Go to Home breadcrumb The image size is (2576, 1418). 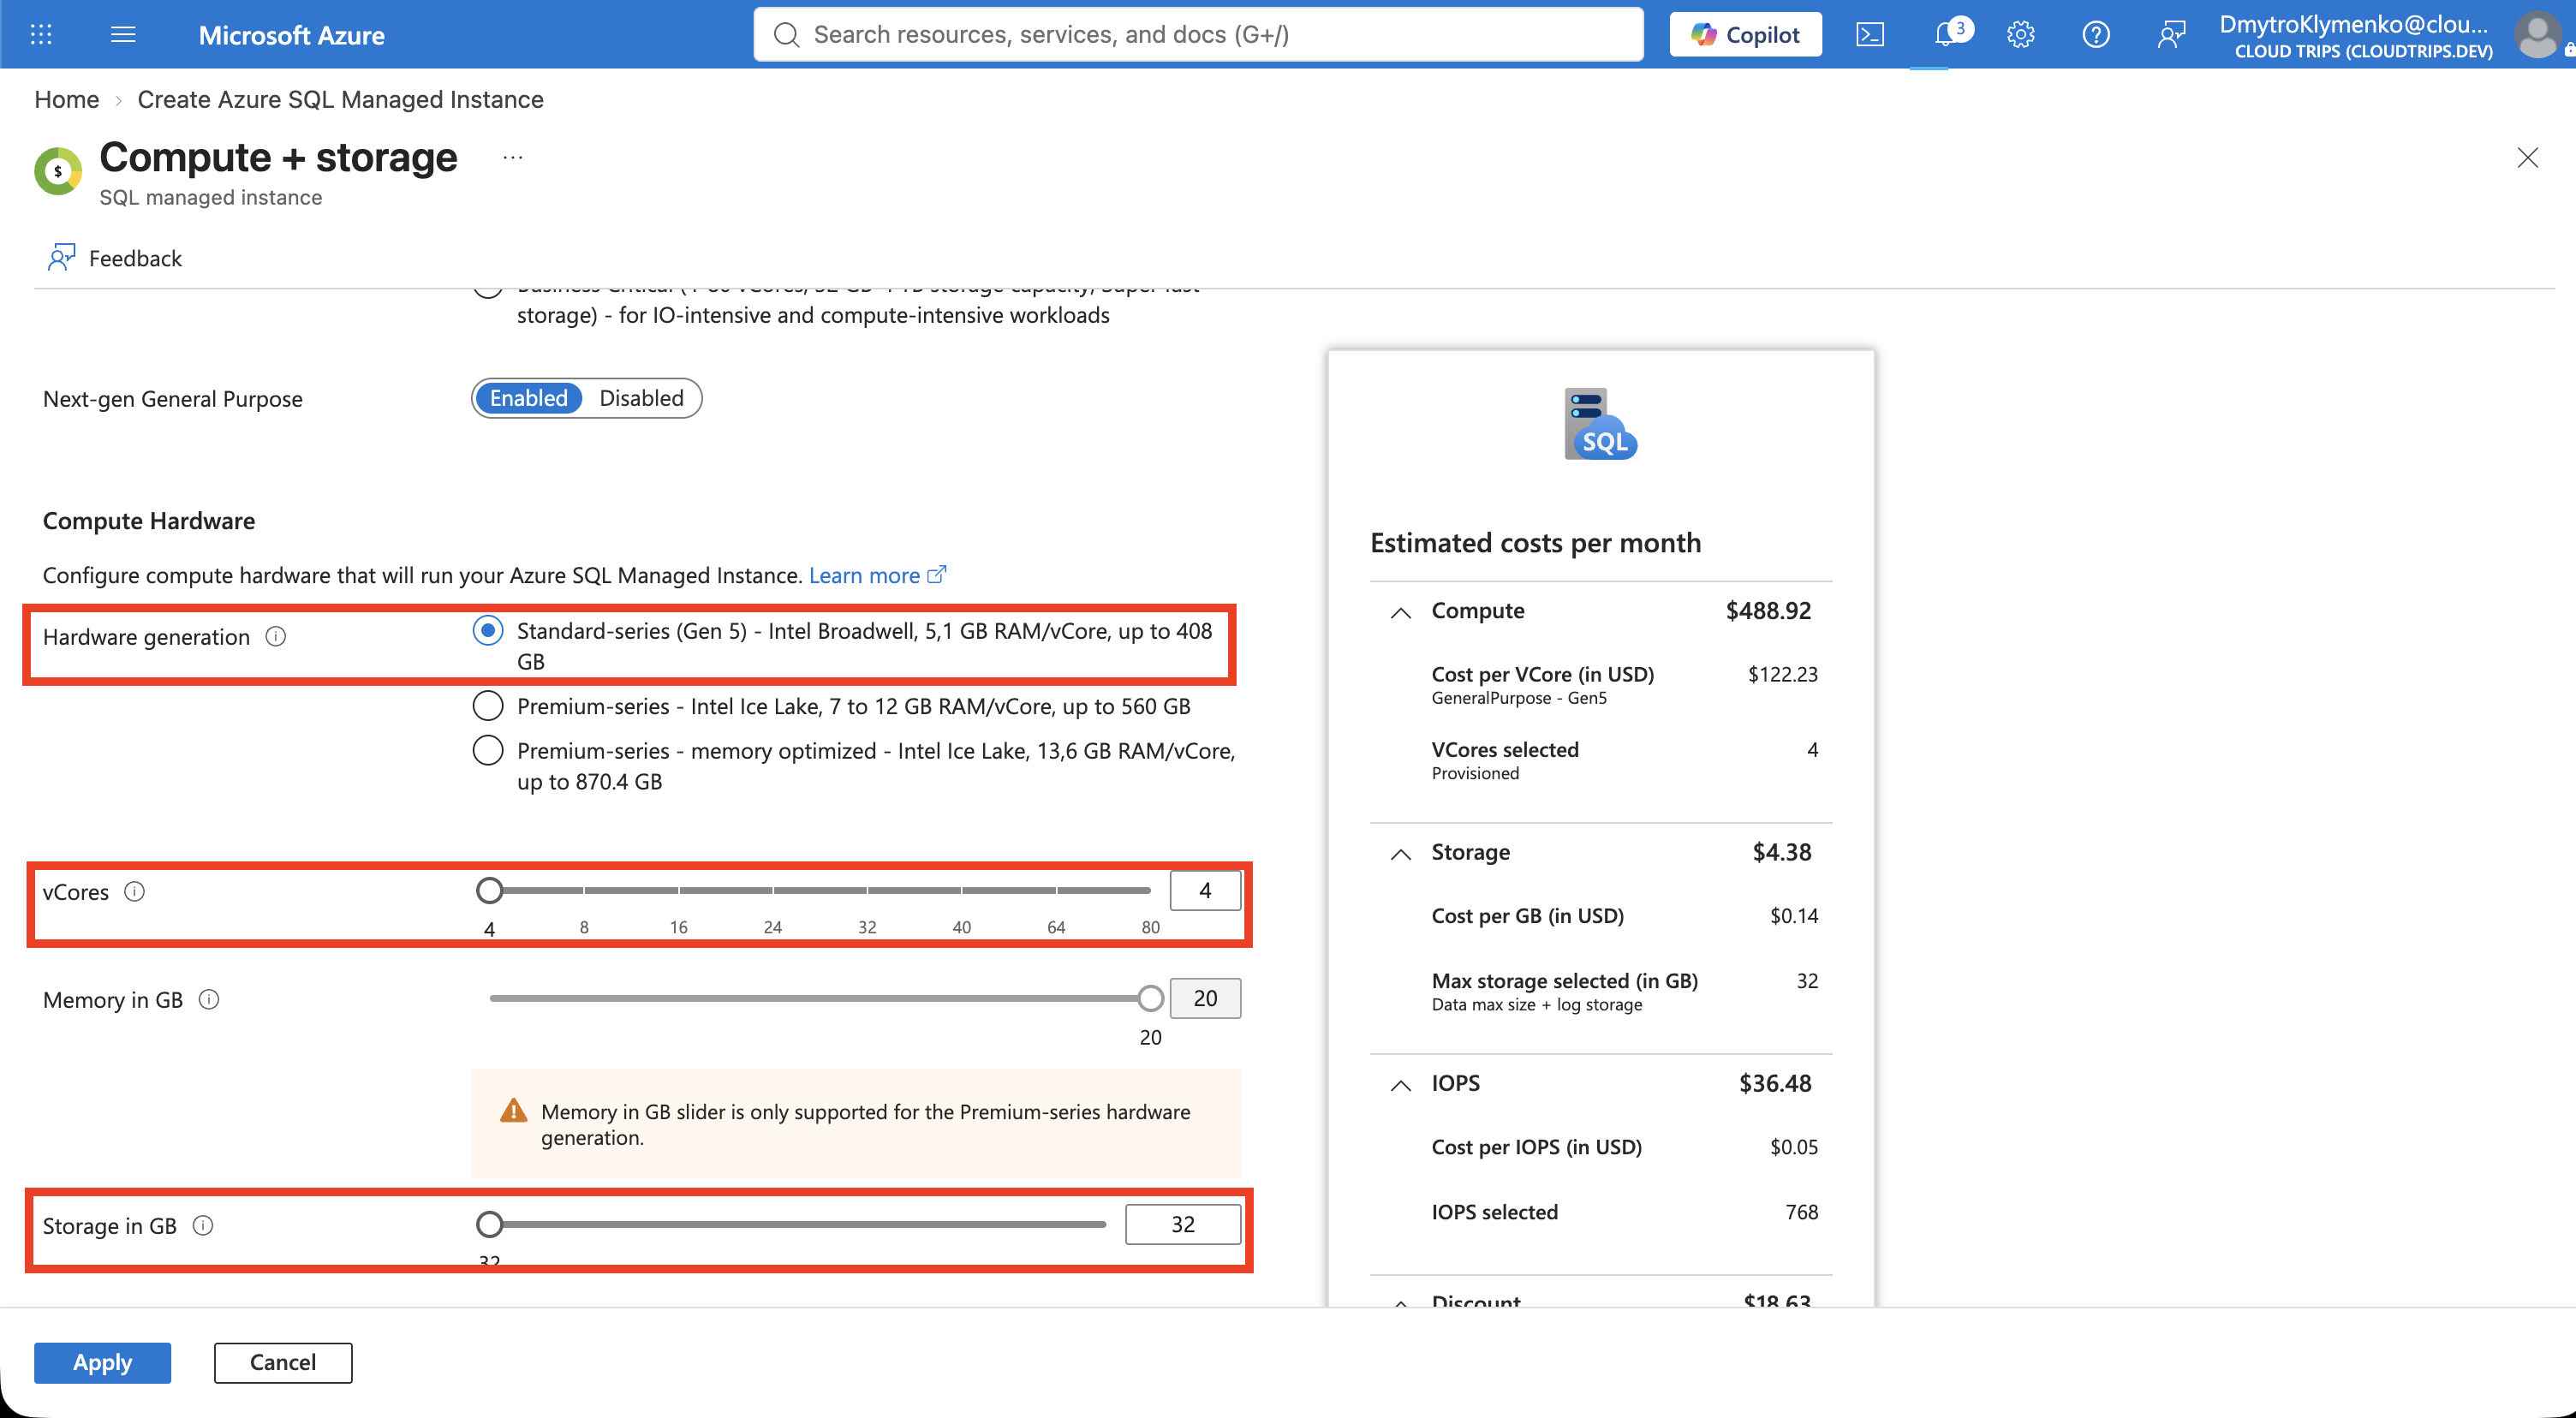click(x=67, y=99)
